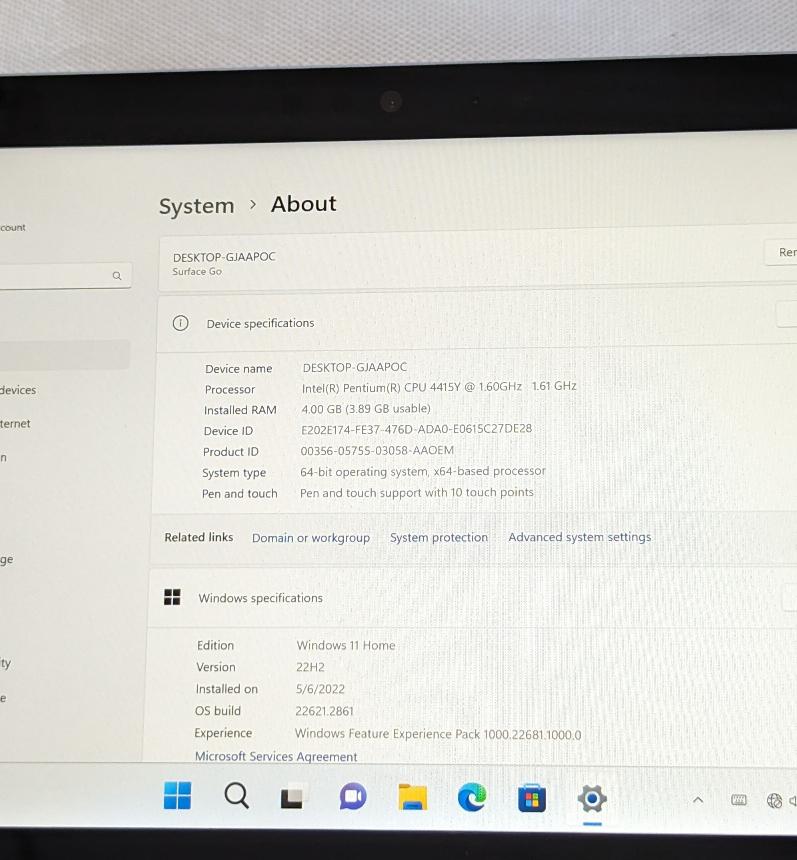This screenshot has height=860, width=797.
Task: Open the touch keyboard tray icon
Action: click(x=739, y=800)
